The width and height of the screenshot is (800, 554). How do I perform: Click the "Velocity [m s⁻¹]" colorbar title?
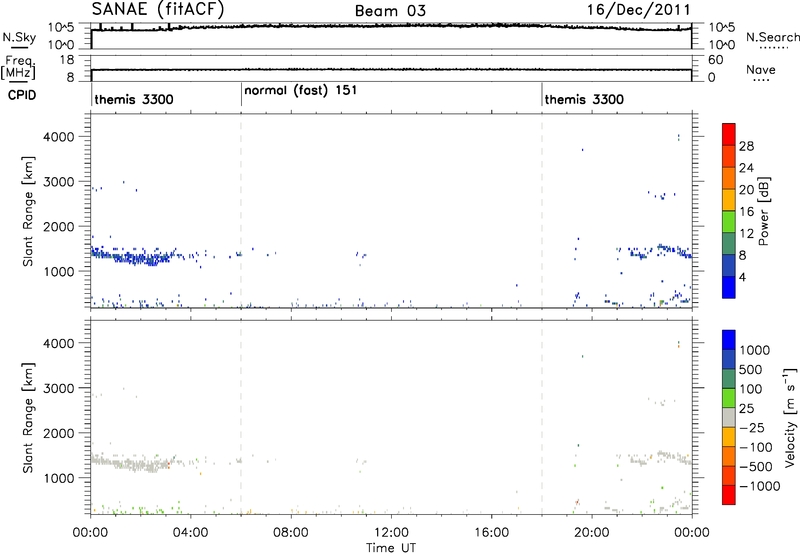(790, 417)
